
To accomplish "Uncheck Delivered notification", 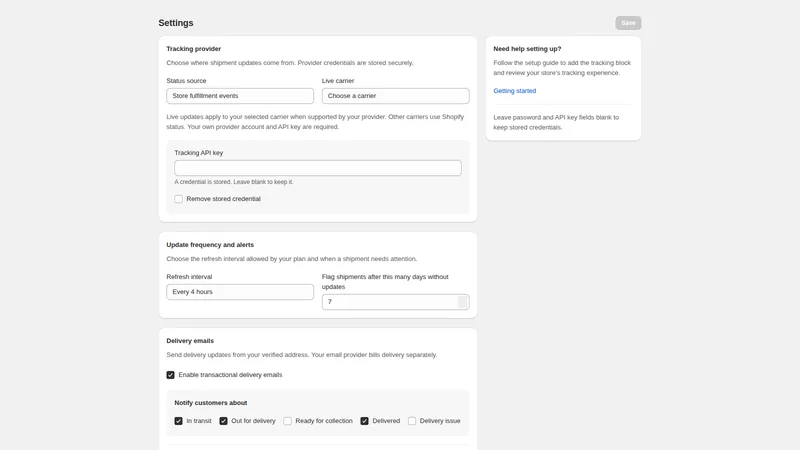I will pyautogui.click(x=364, y=421).
